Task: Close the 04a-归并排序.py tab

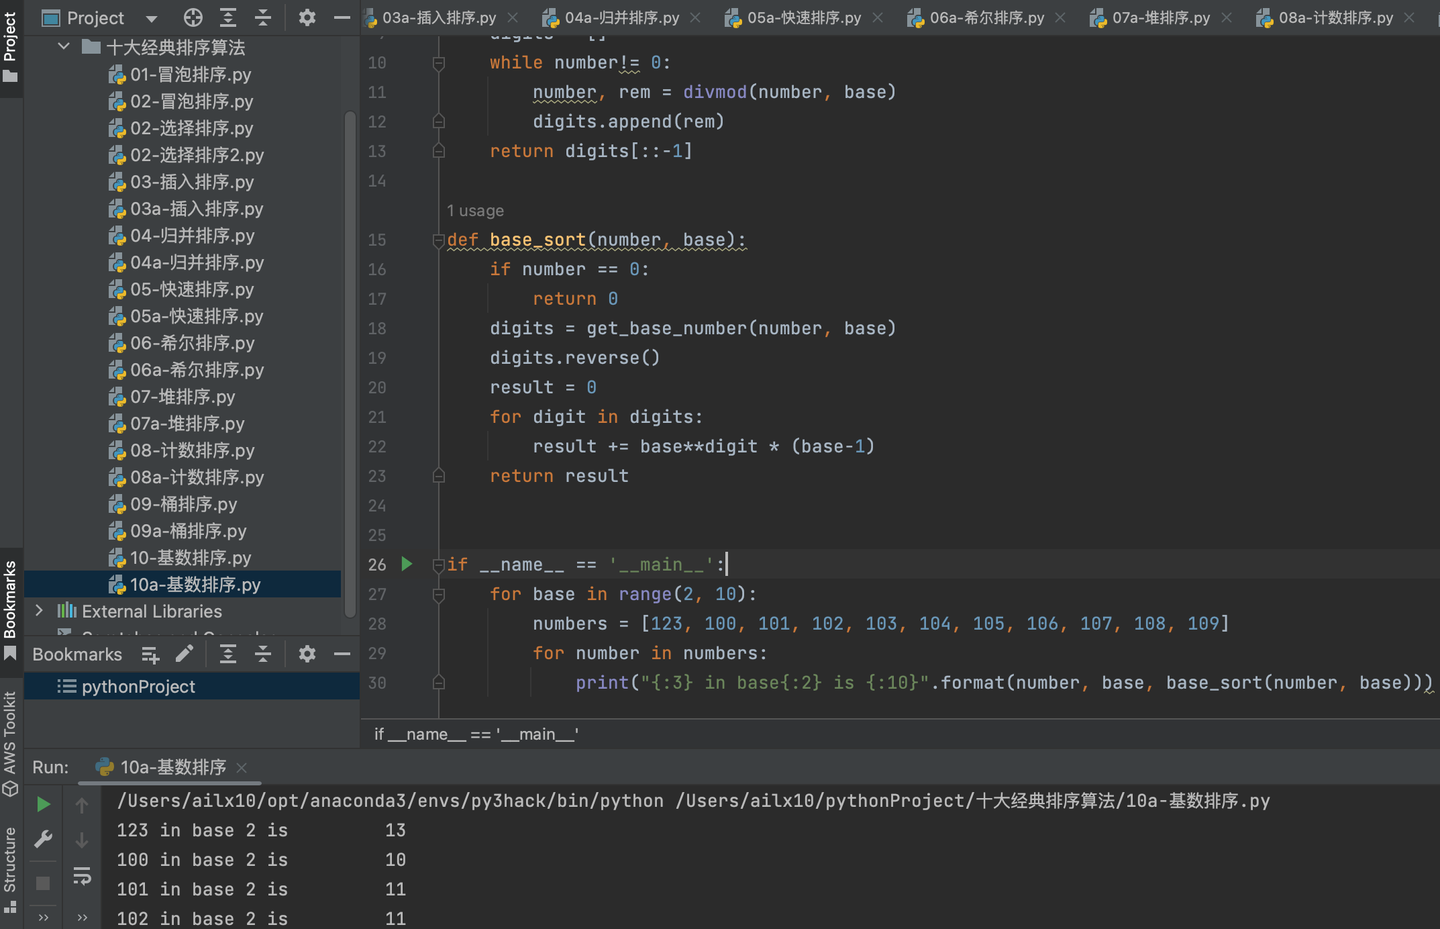Action: pyautogui.click(x=695, y=18)
